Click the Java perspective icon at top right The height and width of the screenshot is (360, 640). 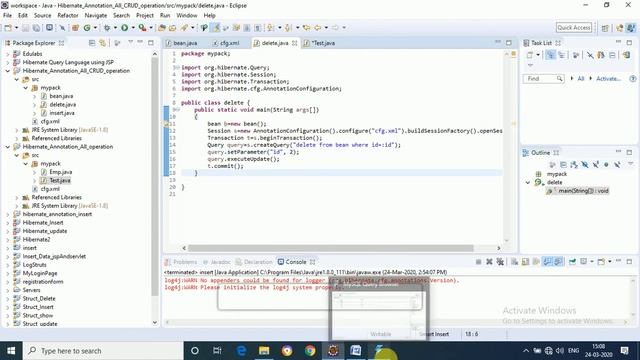click(631, 28)
